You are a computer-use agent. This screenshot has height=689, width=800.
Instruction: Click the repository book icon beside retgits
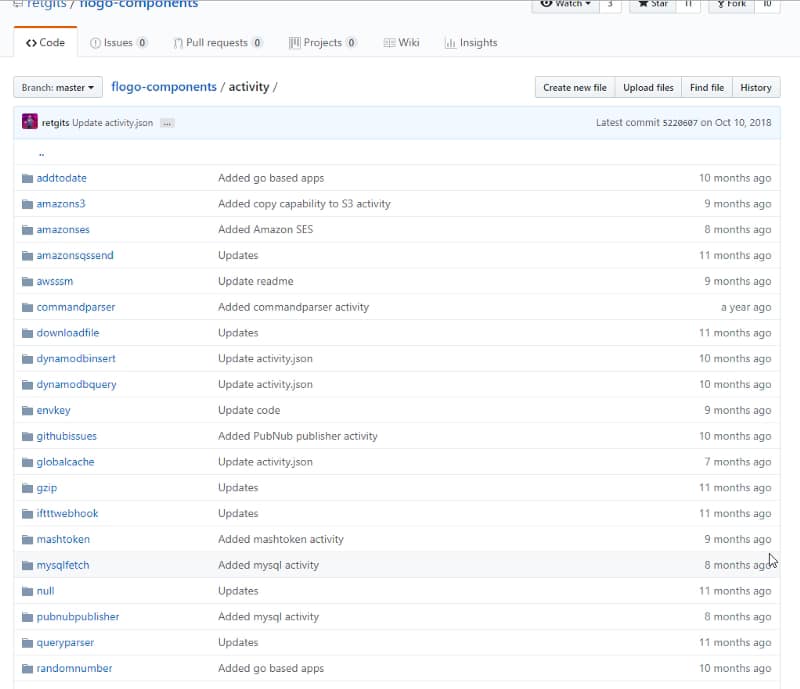point(17,4)
